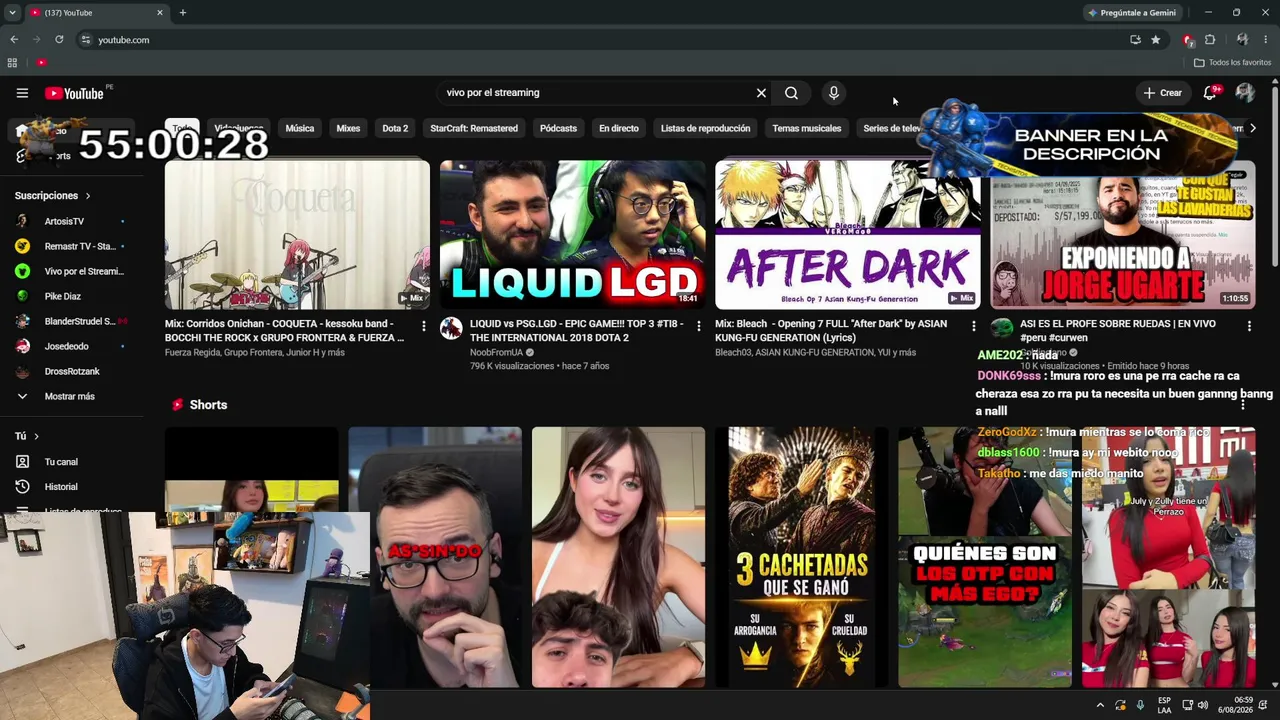
Task: Switch ESP LAA keyboard language
Action: (x=1164, y=705)
